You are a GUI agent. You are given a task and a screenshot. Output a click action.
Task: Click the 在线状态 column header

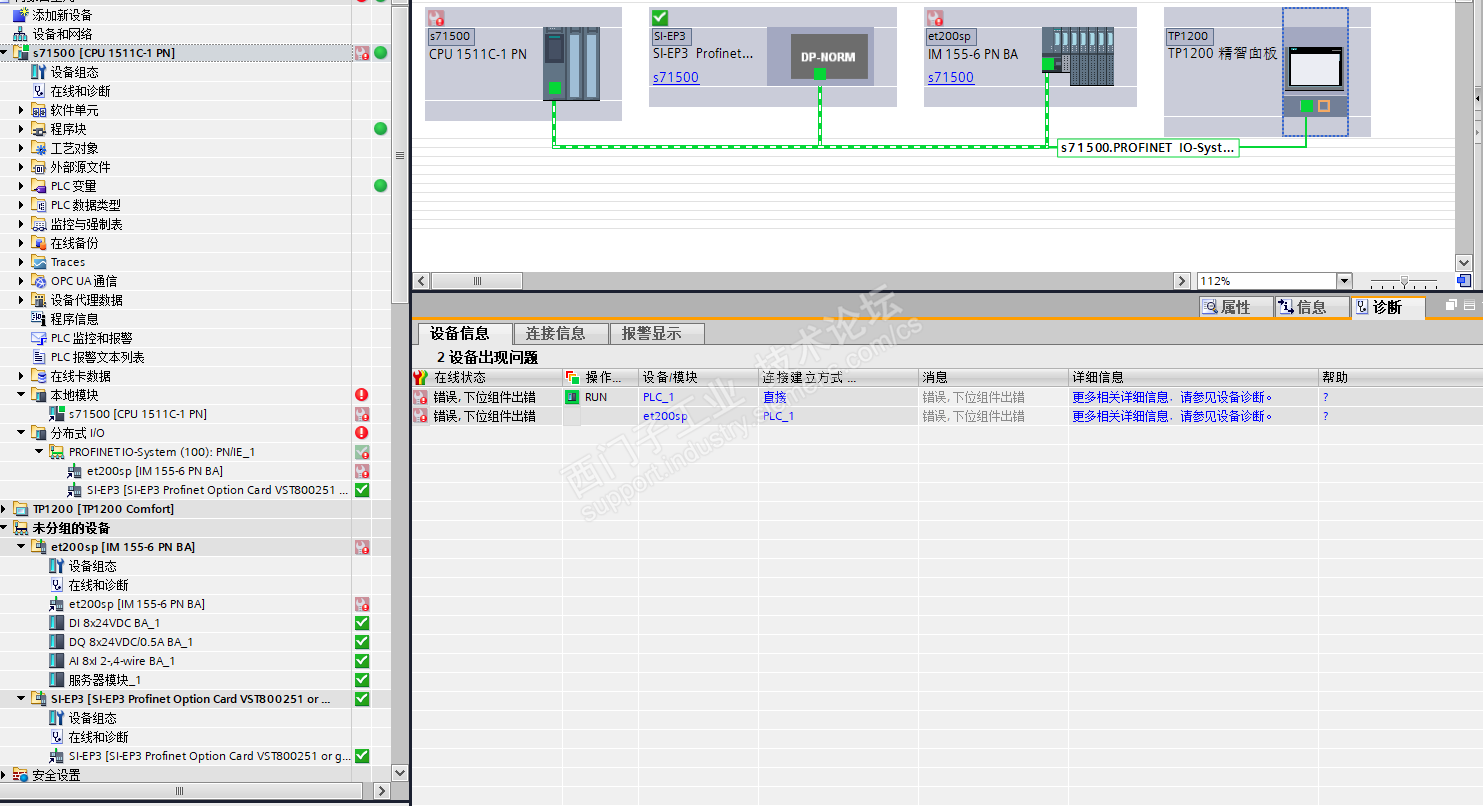click(487, 377)
